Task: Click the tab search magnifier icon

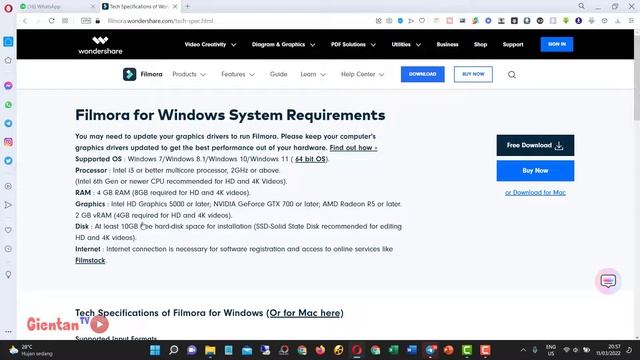Action: (581, 6)
